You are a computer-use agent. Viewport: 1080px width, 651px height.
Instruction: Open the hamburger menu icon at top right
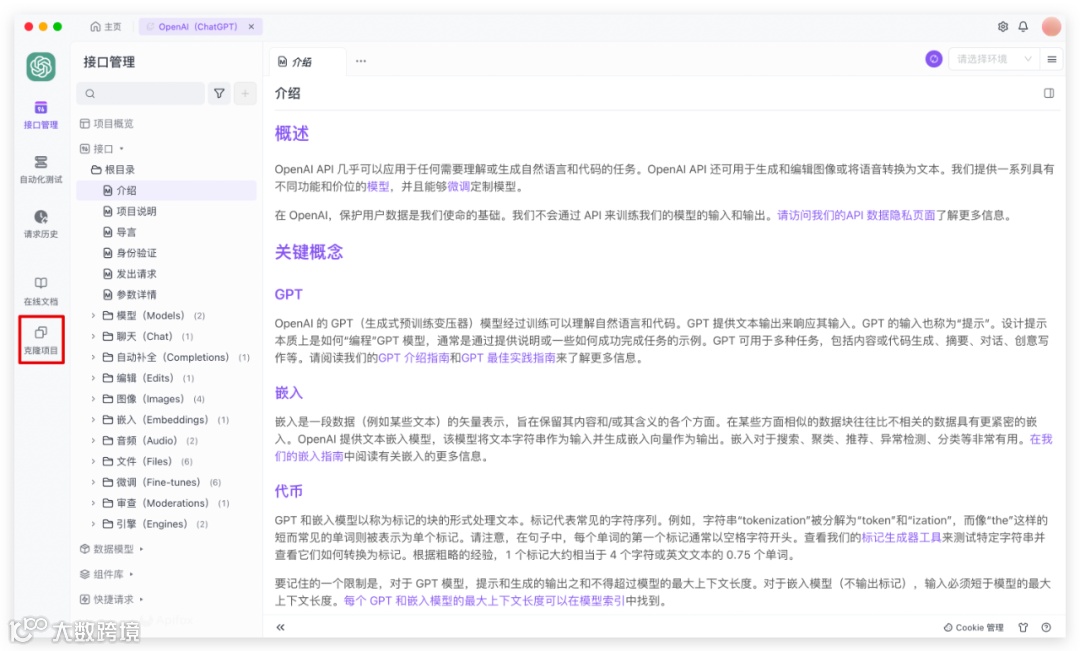1052,59
